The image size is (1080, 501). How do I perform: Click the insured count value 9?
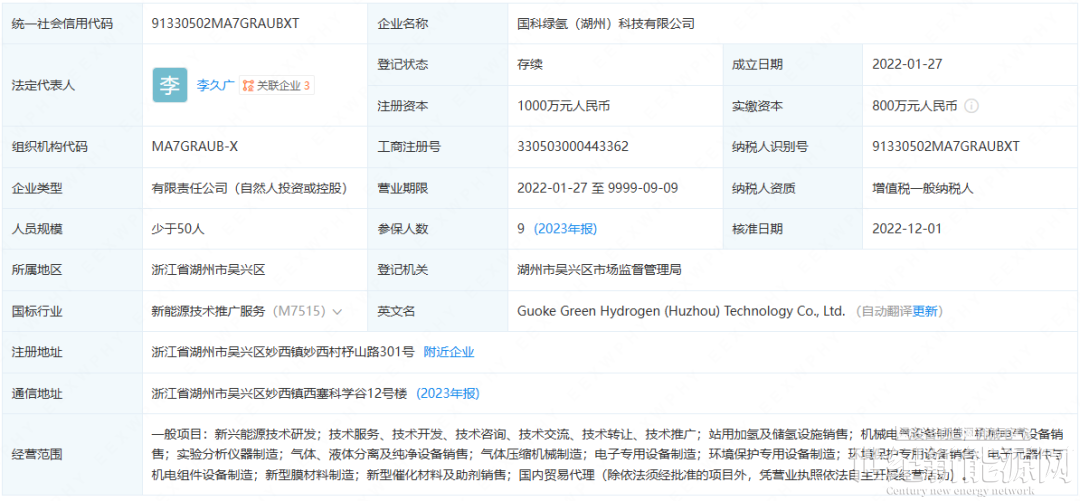[521, 229]
